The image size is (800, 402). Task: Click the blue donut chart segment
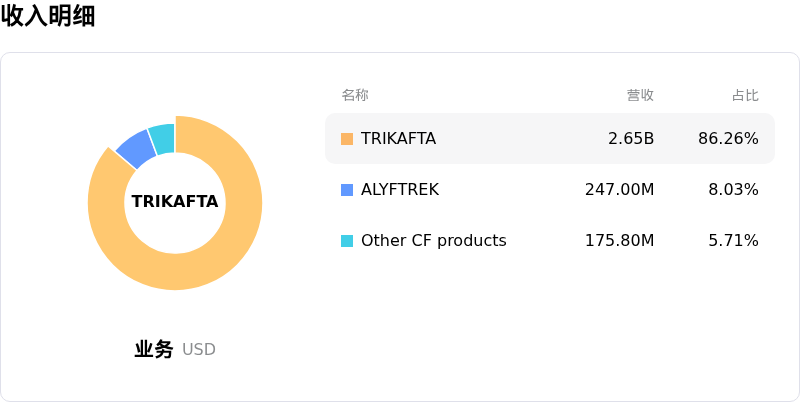(x=135, y=148)
